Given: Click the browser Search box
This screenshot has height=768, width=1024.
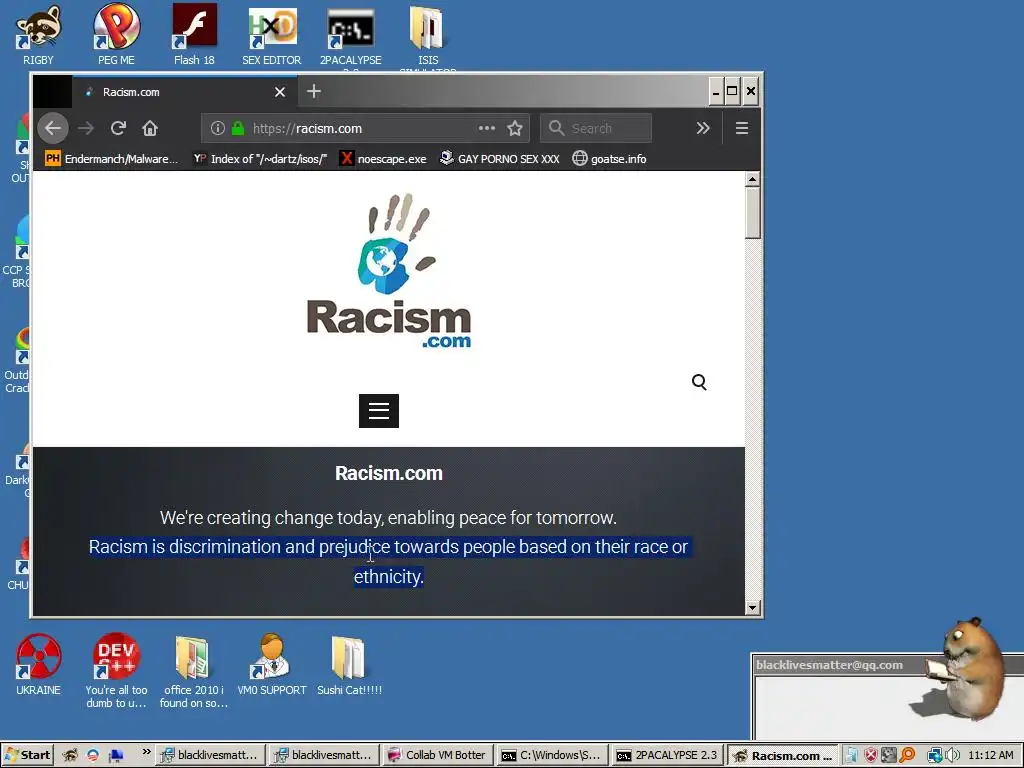Looking at the screenshot, I should pyautogui.click(x=596, y=128).
